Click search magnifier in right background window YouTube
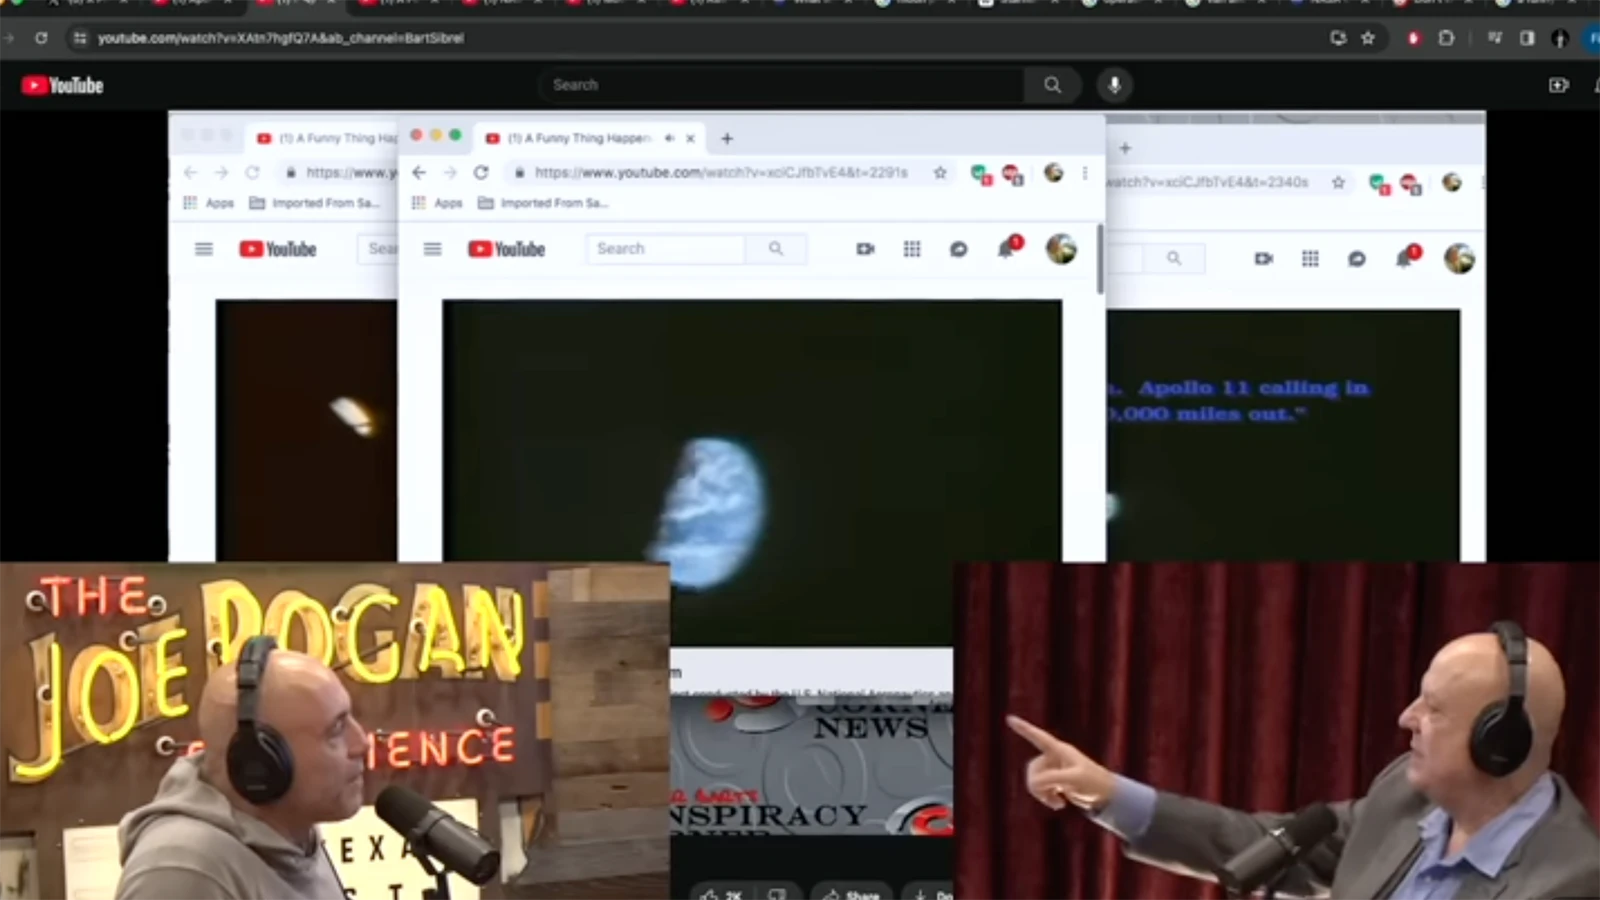 1174,258
